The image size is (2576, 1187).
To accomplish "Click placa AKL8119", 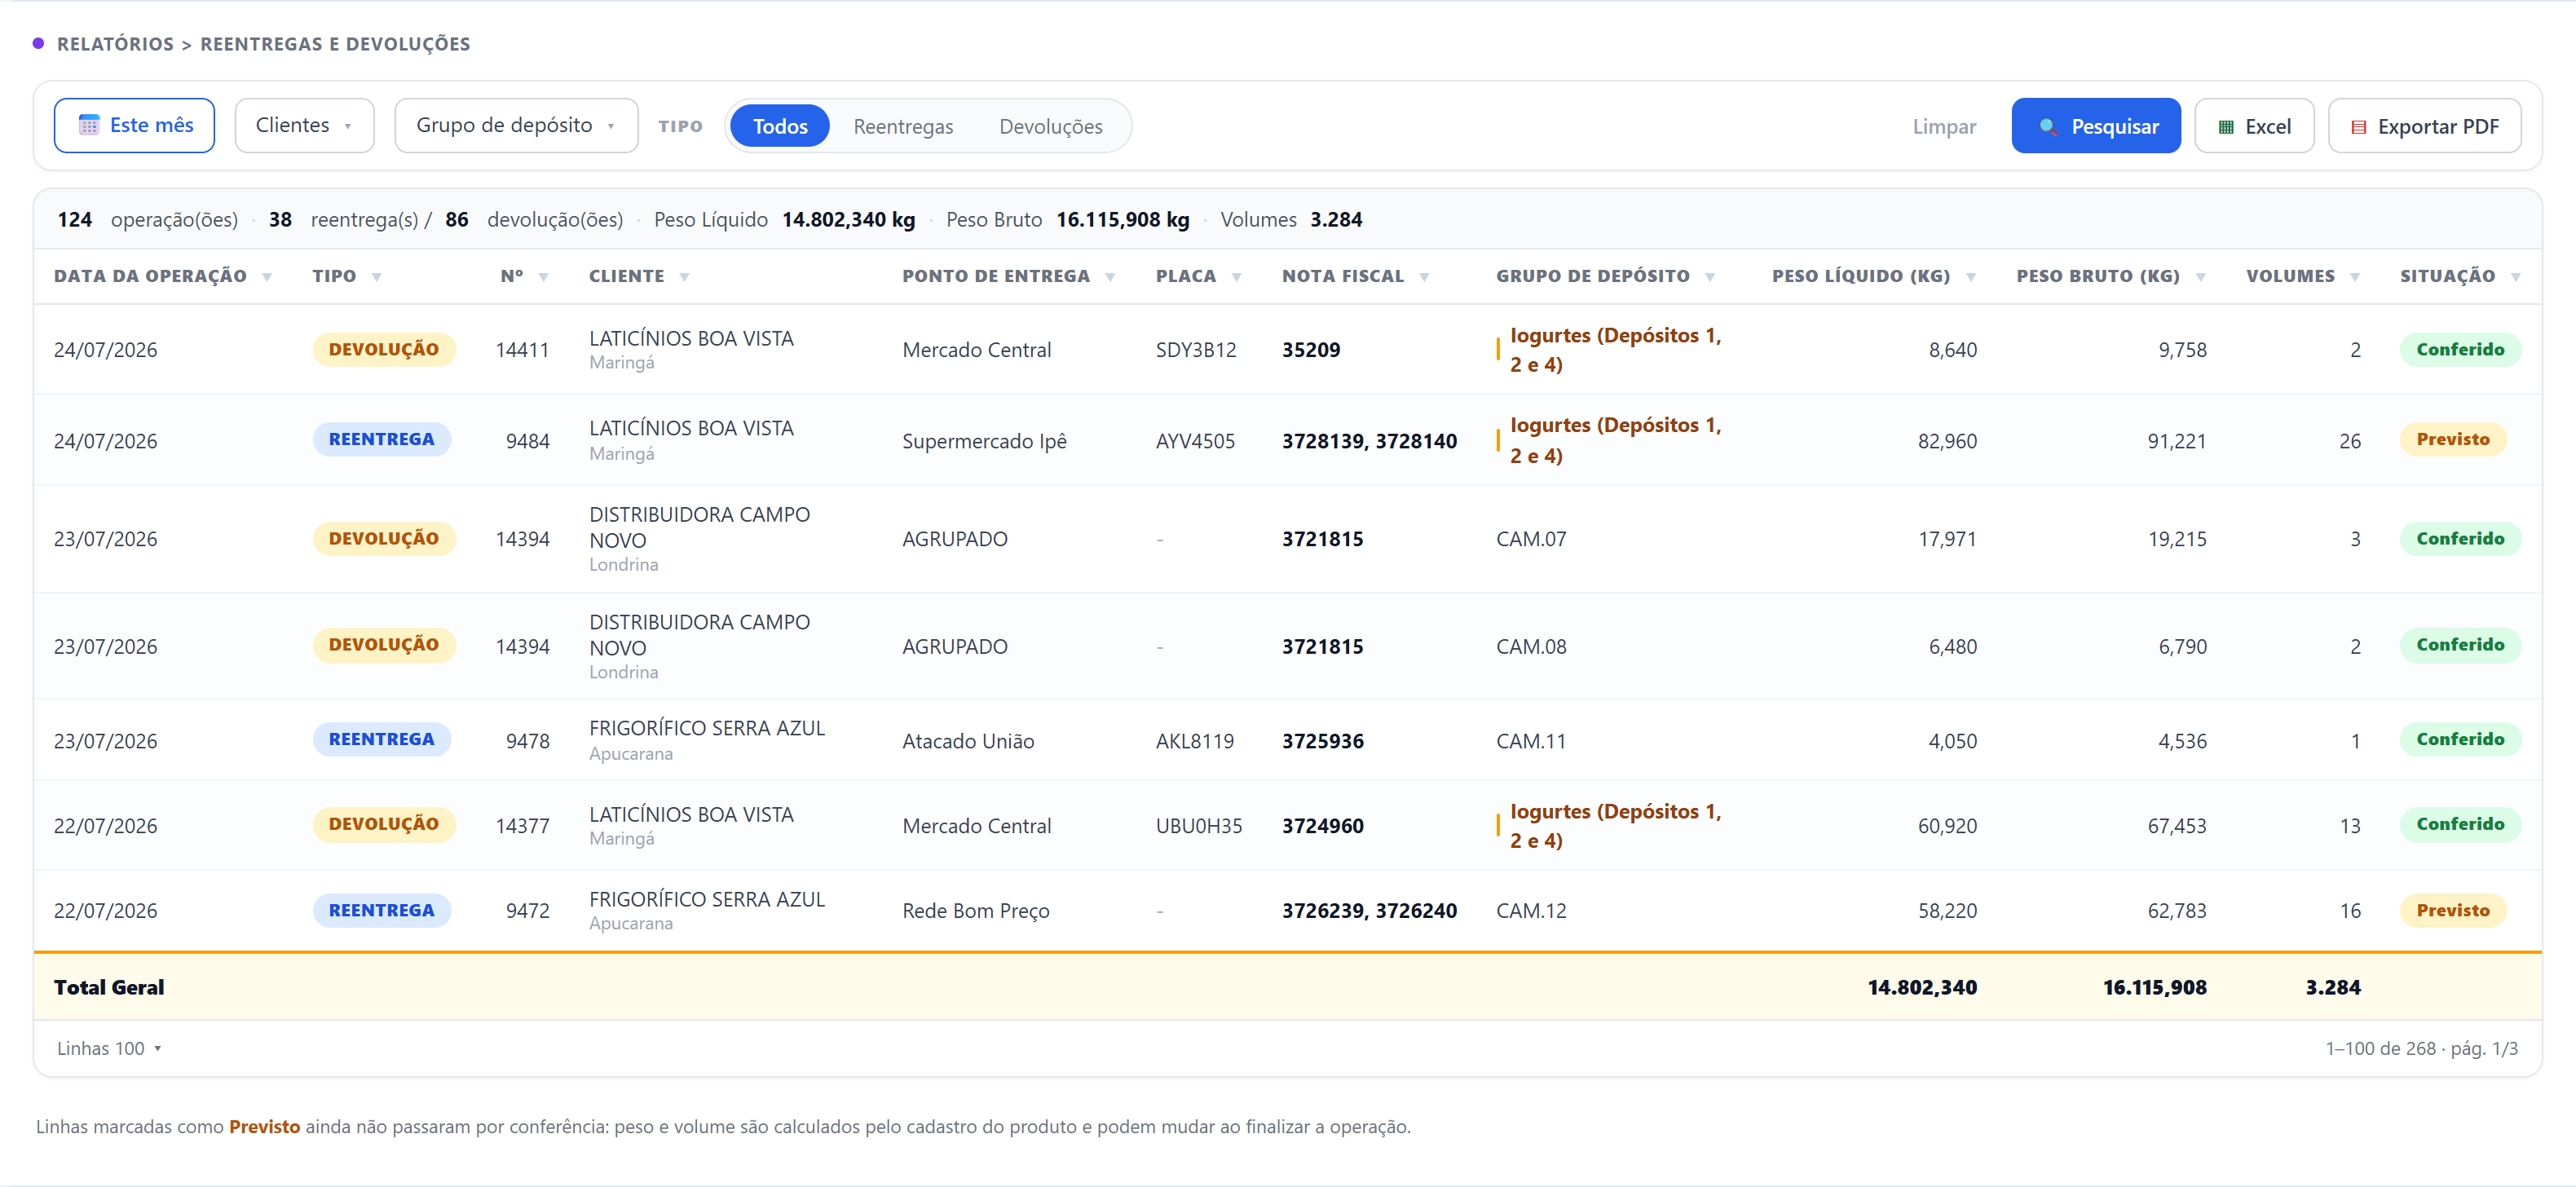I will coord(1195,741).
